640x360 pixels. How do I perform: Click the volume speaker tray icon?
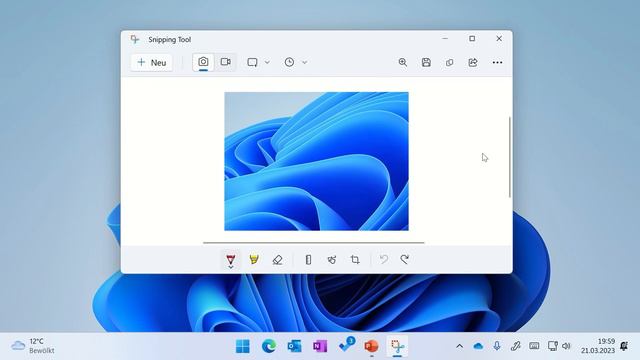[566, 346]
